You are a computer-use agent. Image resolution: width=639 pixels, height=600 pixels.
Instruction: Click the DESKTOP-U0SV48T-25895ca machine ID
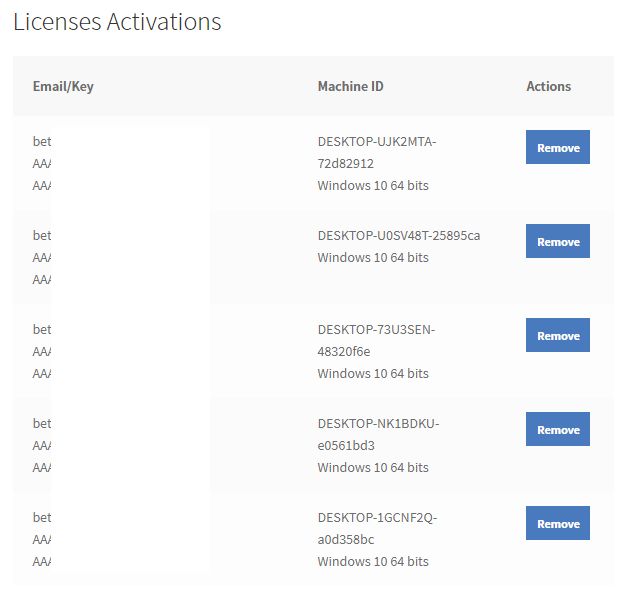pyautogui.click(x=398, y=235)
